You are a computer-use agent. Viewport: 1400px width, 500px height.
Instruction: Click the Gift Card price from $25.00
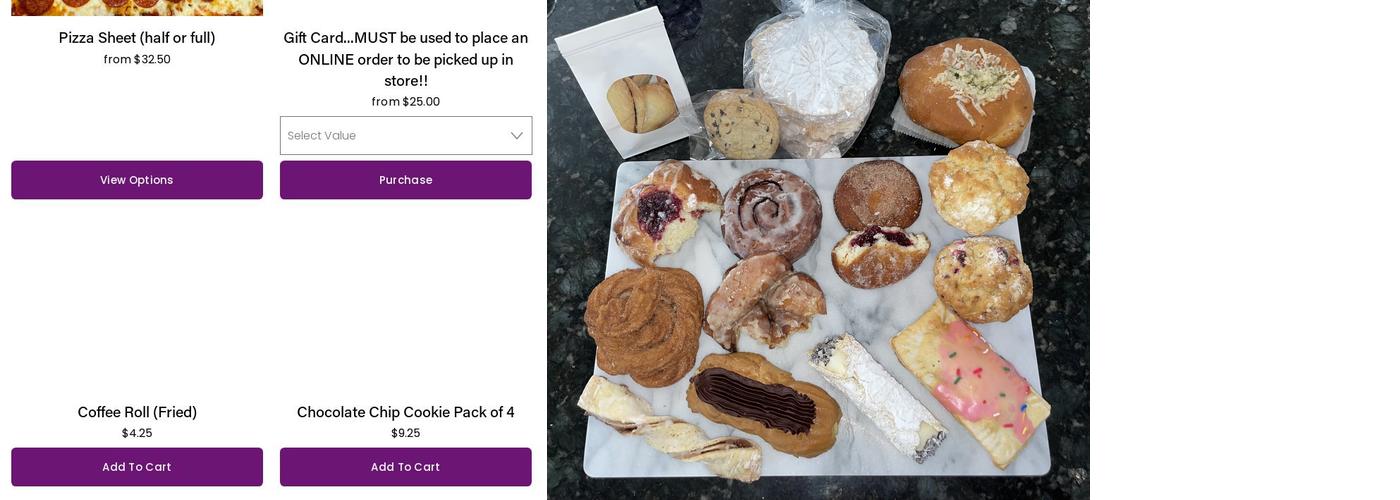406,102
